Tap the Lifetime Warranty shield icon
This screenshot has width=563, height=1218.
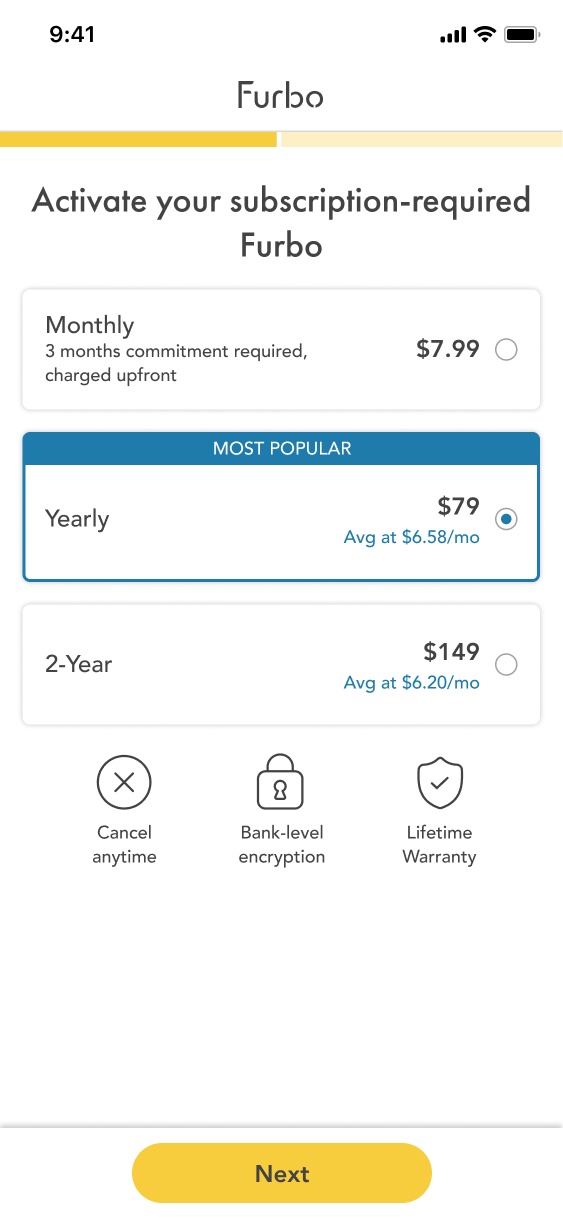pyautogui.click(x=439, y=782)
